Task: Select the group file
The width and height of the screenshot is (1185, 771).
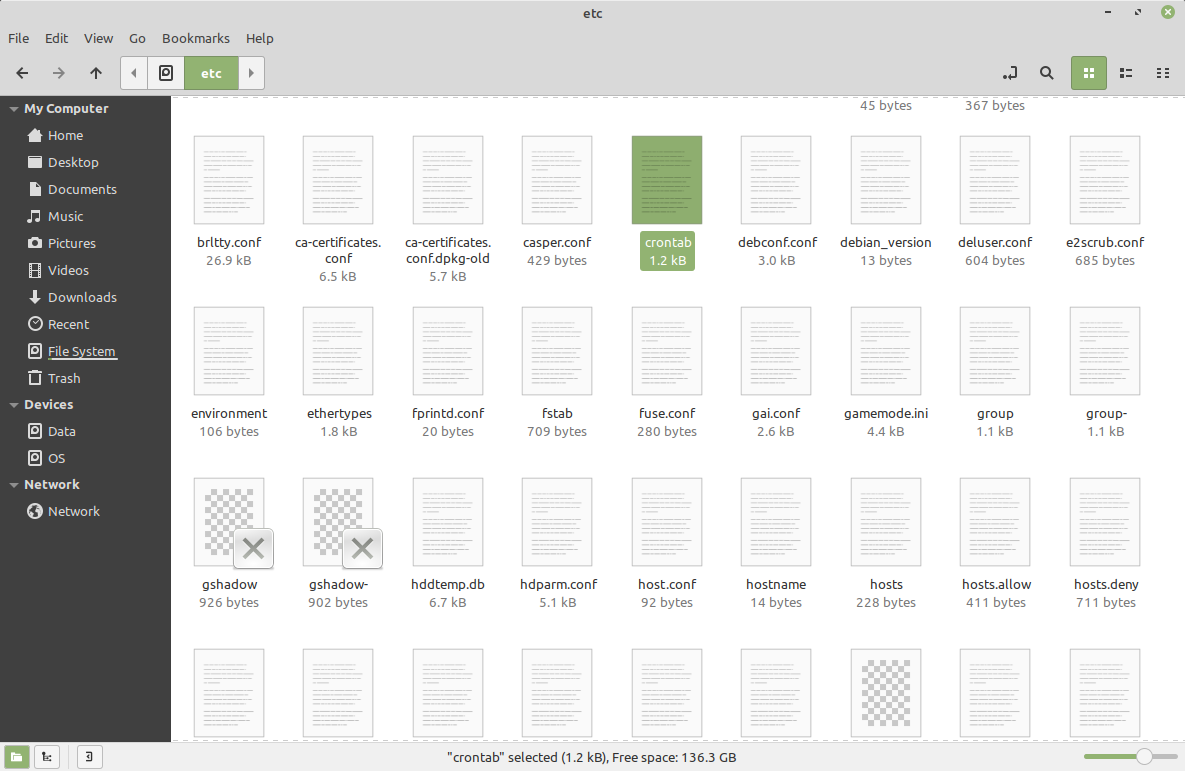Action: click(x=995, y=351)
